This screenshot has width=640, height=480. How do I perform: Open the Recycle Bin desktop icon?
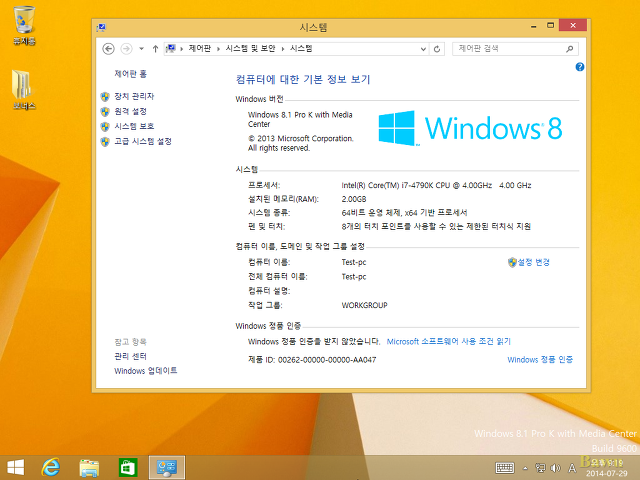point(24,24)
